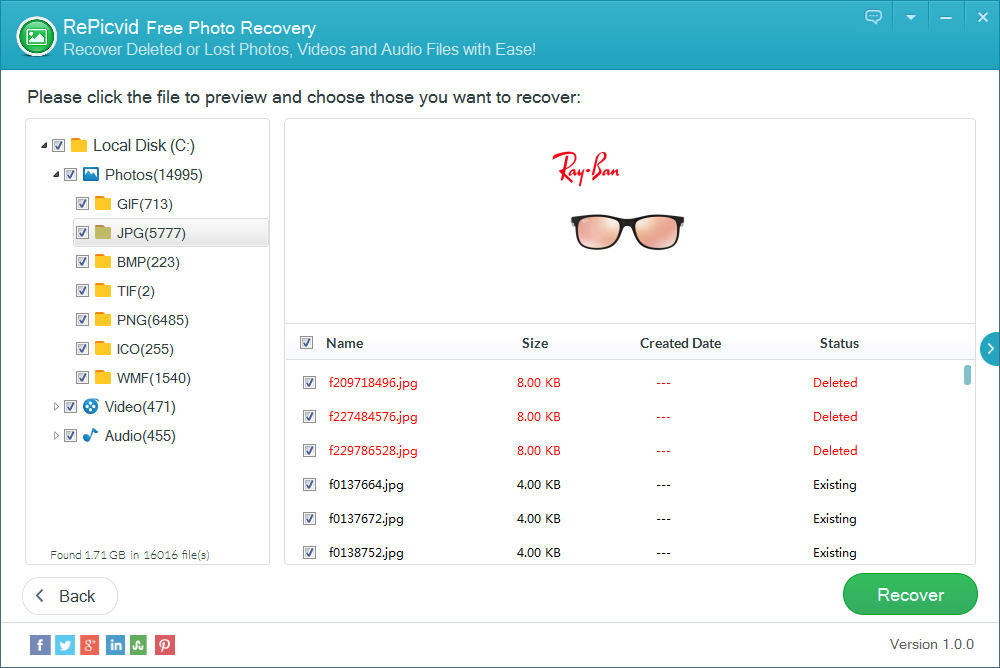Image resolution: width=1000 pixels, height=668 pixels.
Task: Expand the Audio(455) tree node
Action: coord(57,435)
